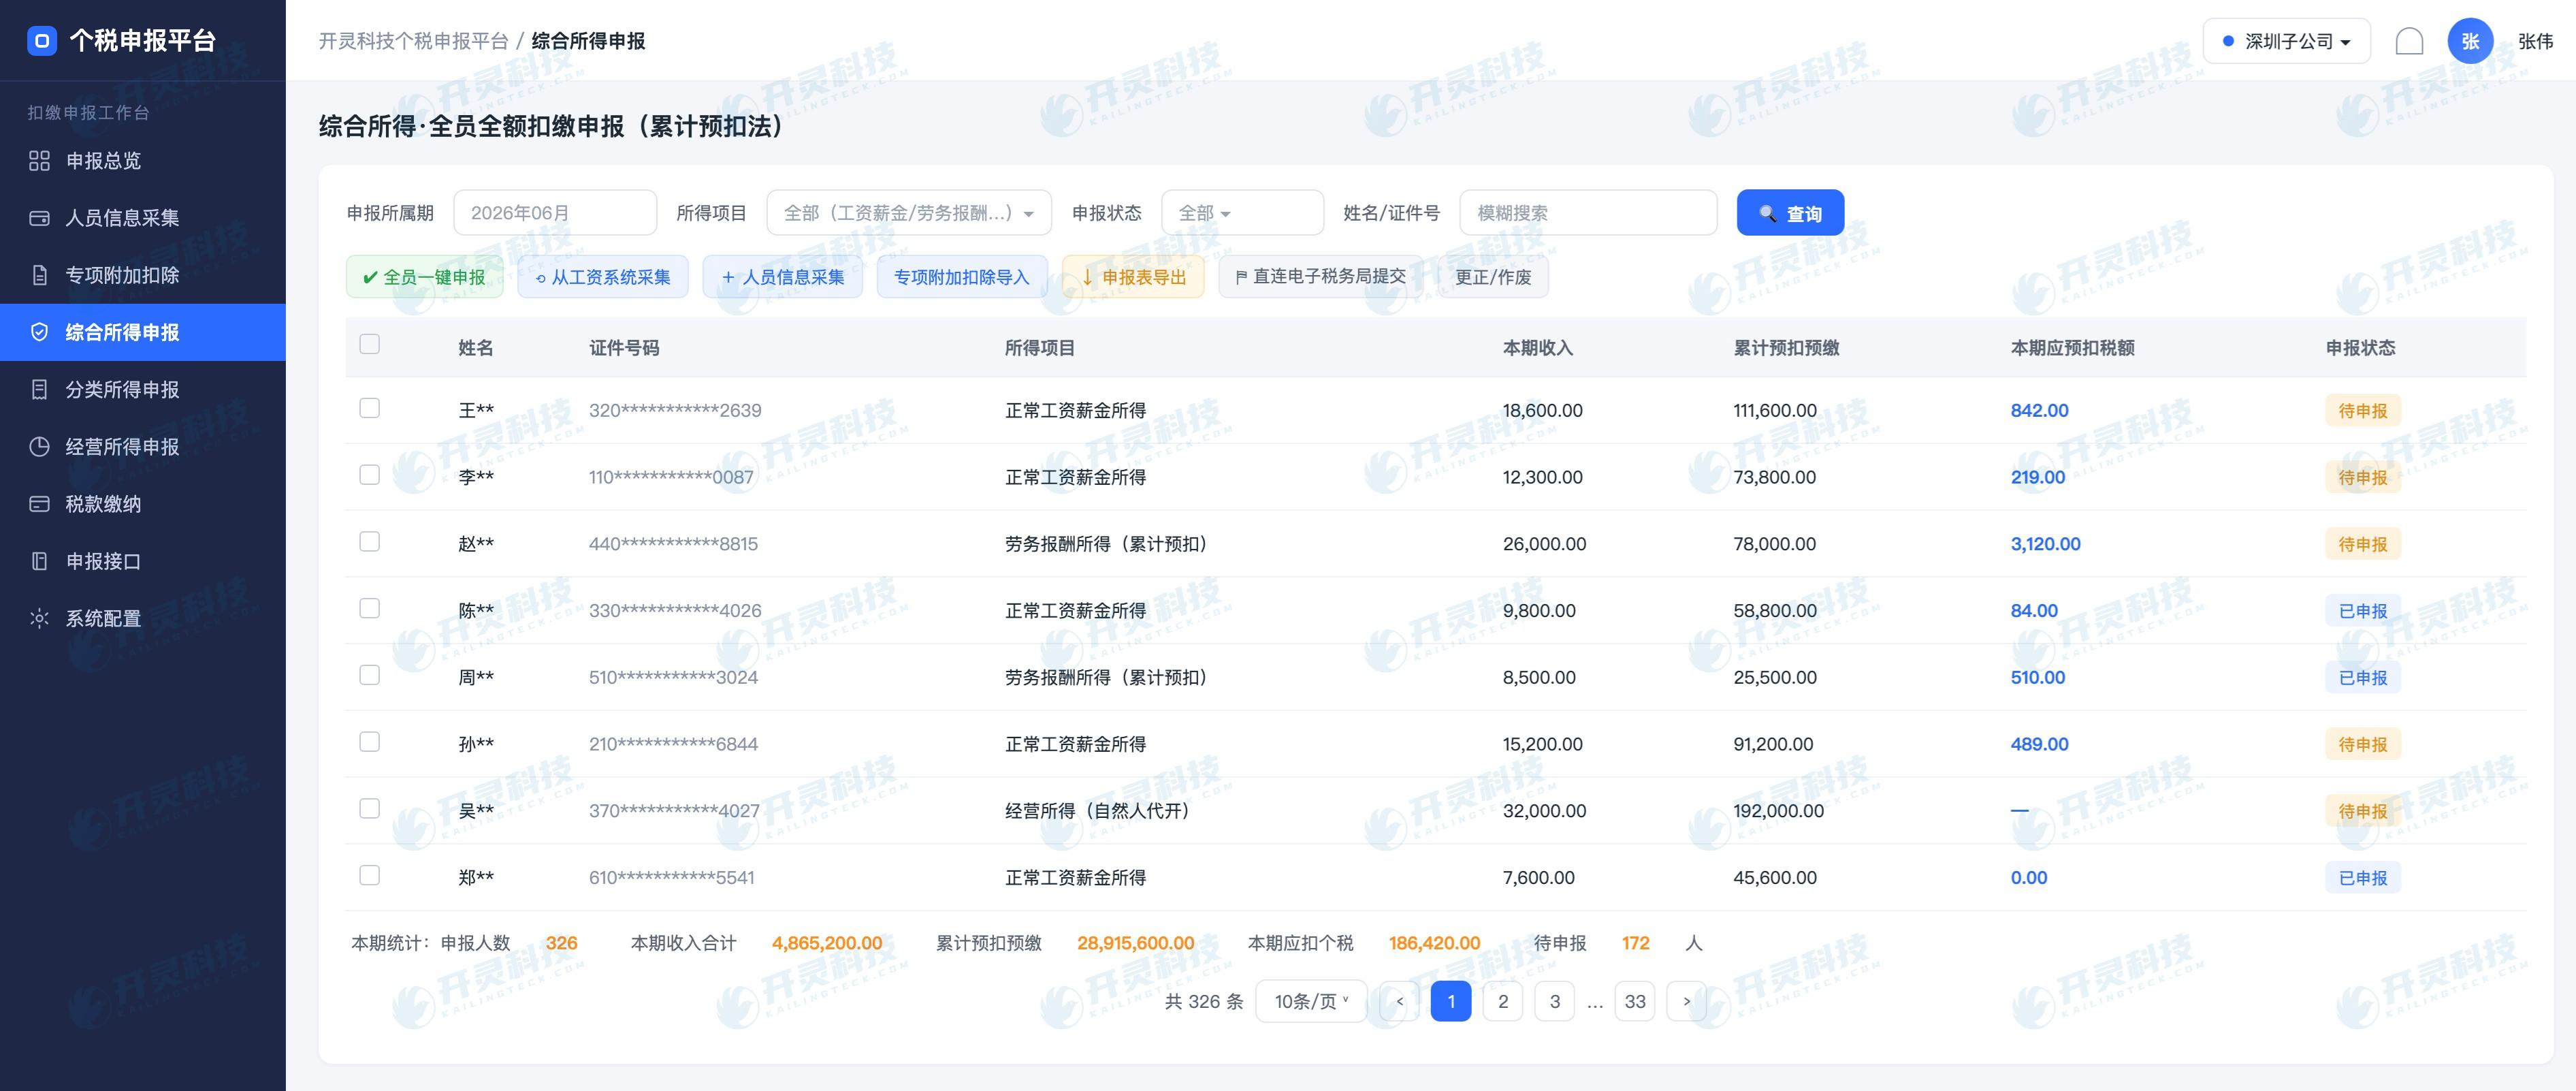Click 专项附加扣除导入 button
2576x1091 pixels.
pyautogui.click(x=961, y=277)
